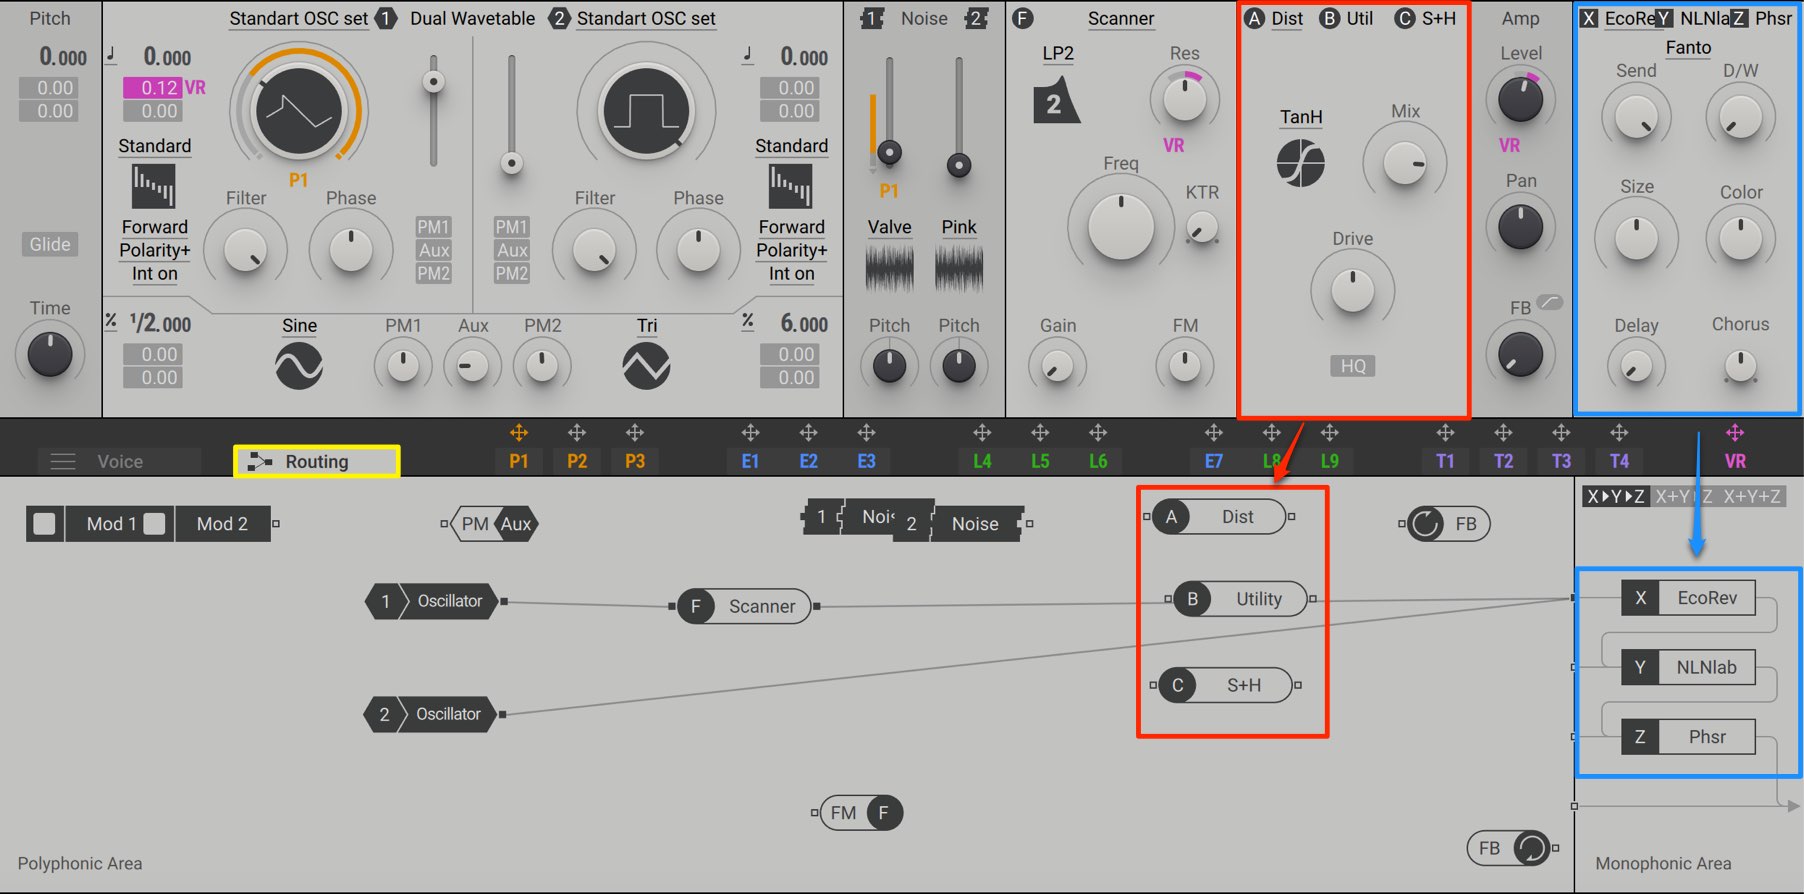Click the VR modulation drag handle

point(1735,433)
